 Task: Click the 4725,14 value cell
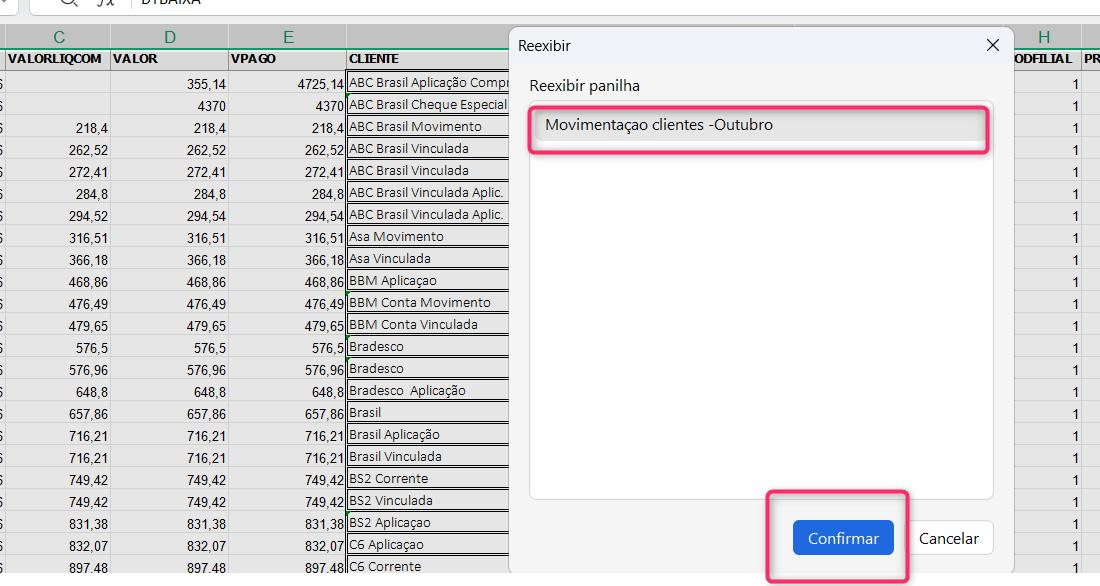(288, 84)
